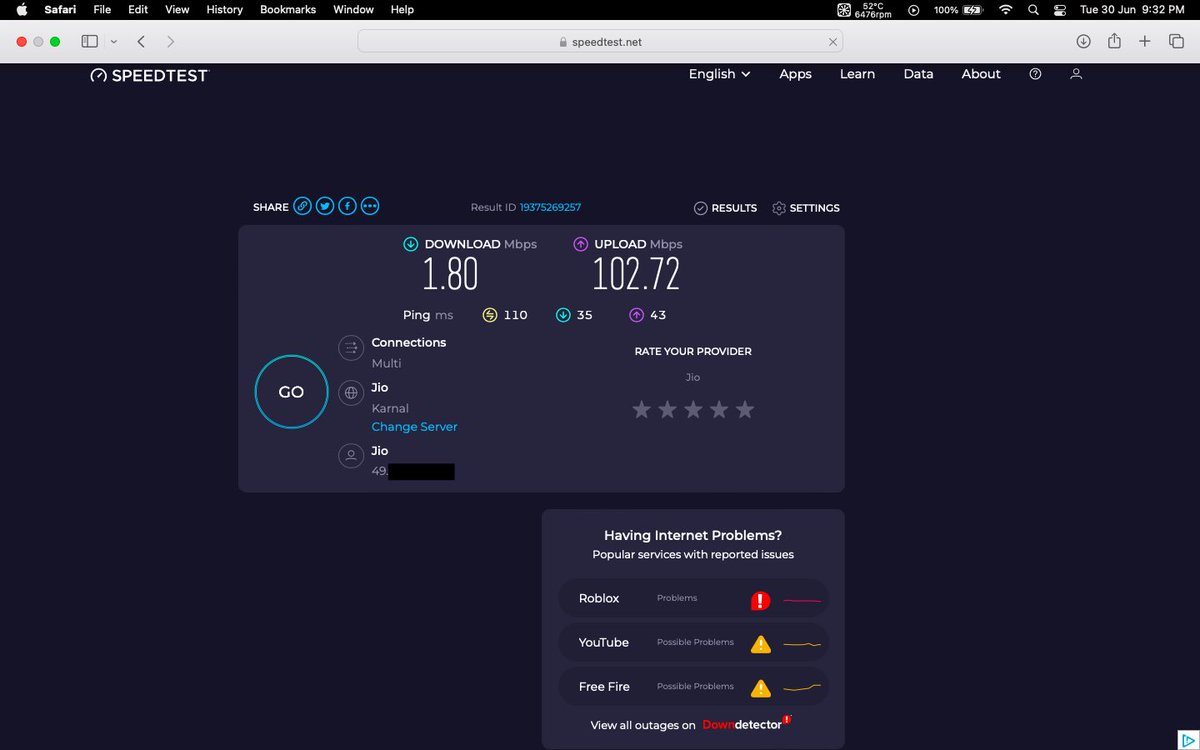This screenshot has height=750, width=1200.
Task: Select the download speed 1.80 value
Action: point(450,274)
